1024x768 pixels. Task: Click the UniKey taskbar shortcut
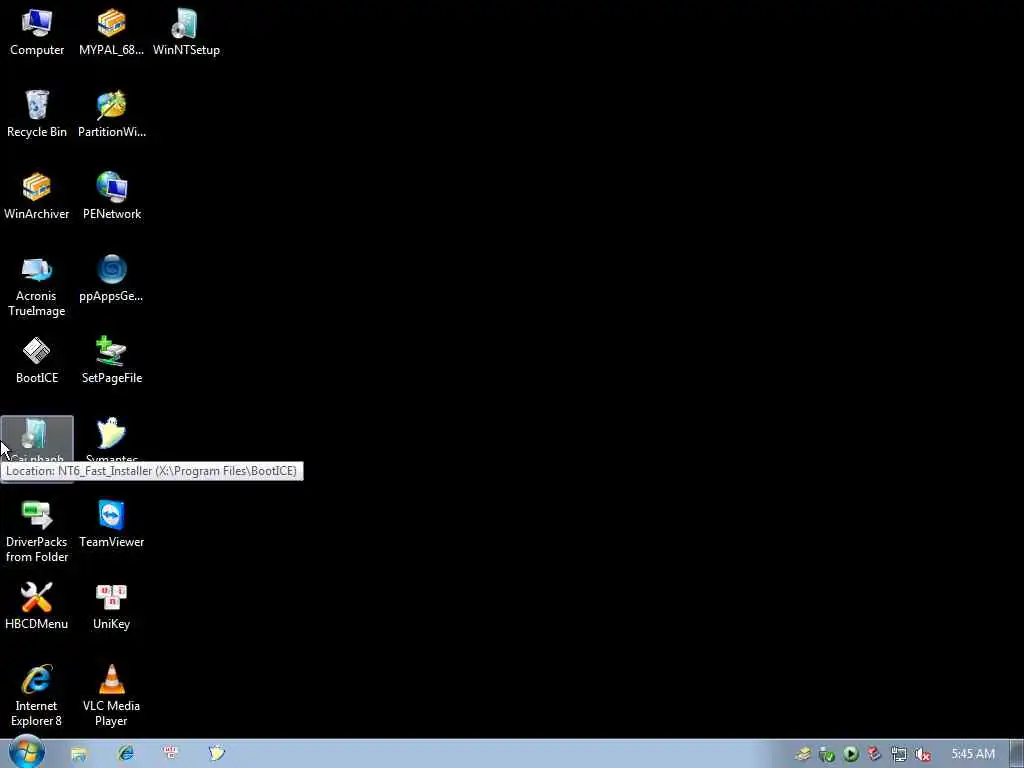click(x=170, y=754)
